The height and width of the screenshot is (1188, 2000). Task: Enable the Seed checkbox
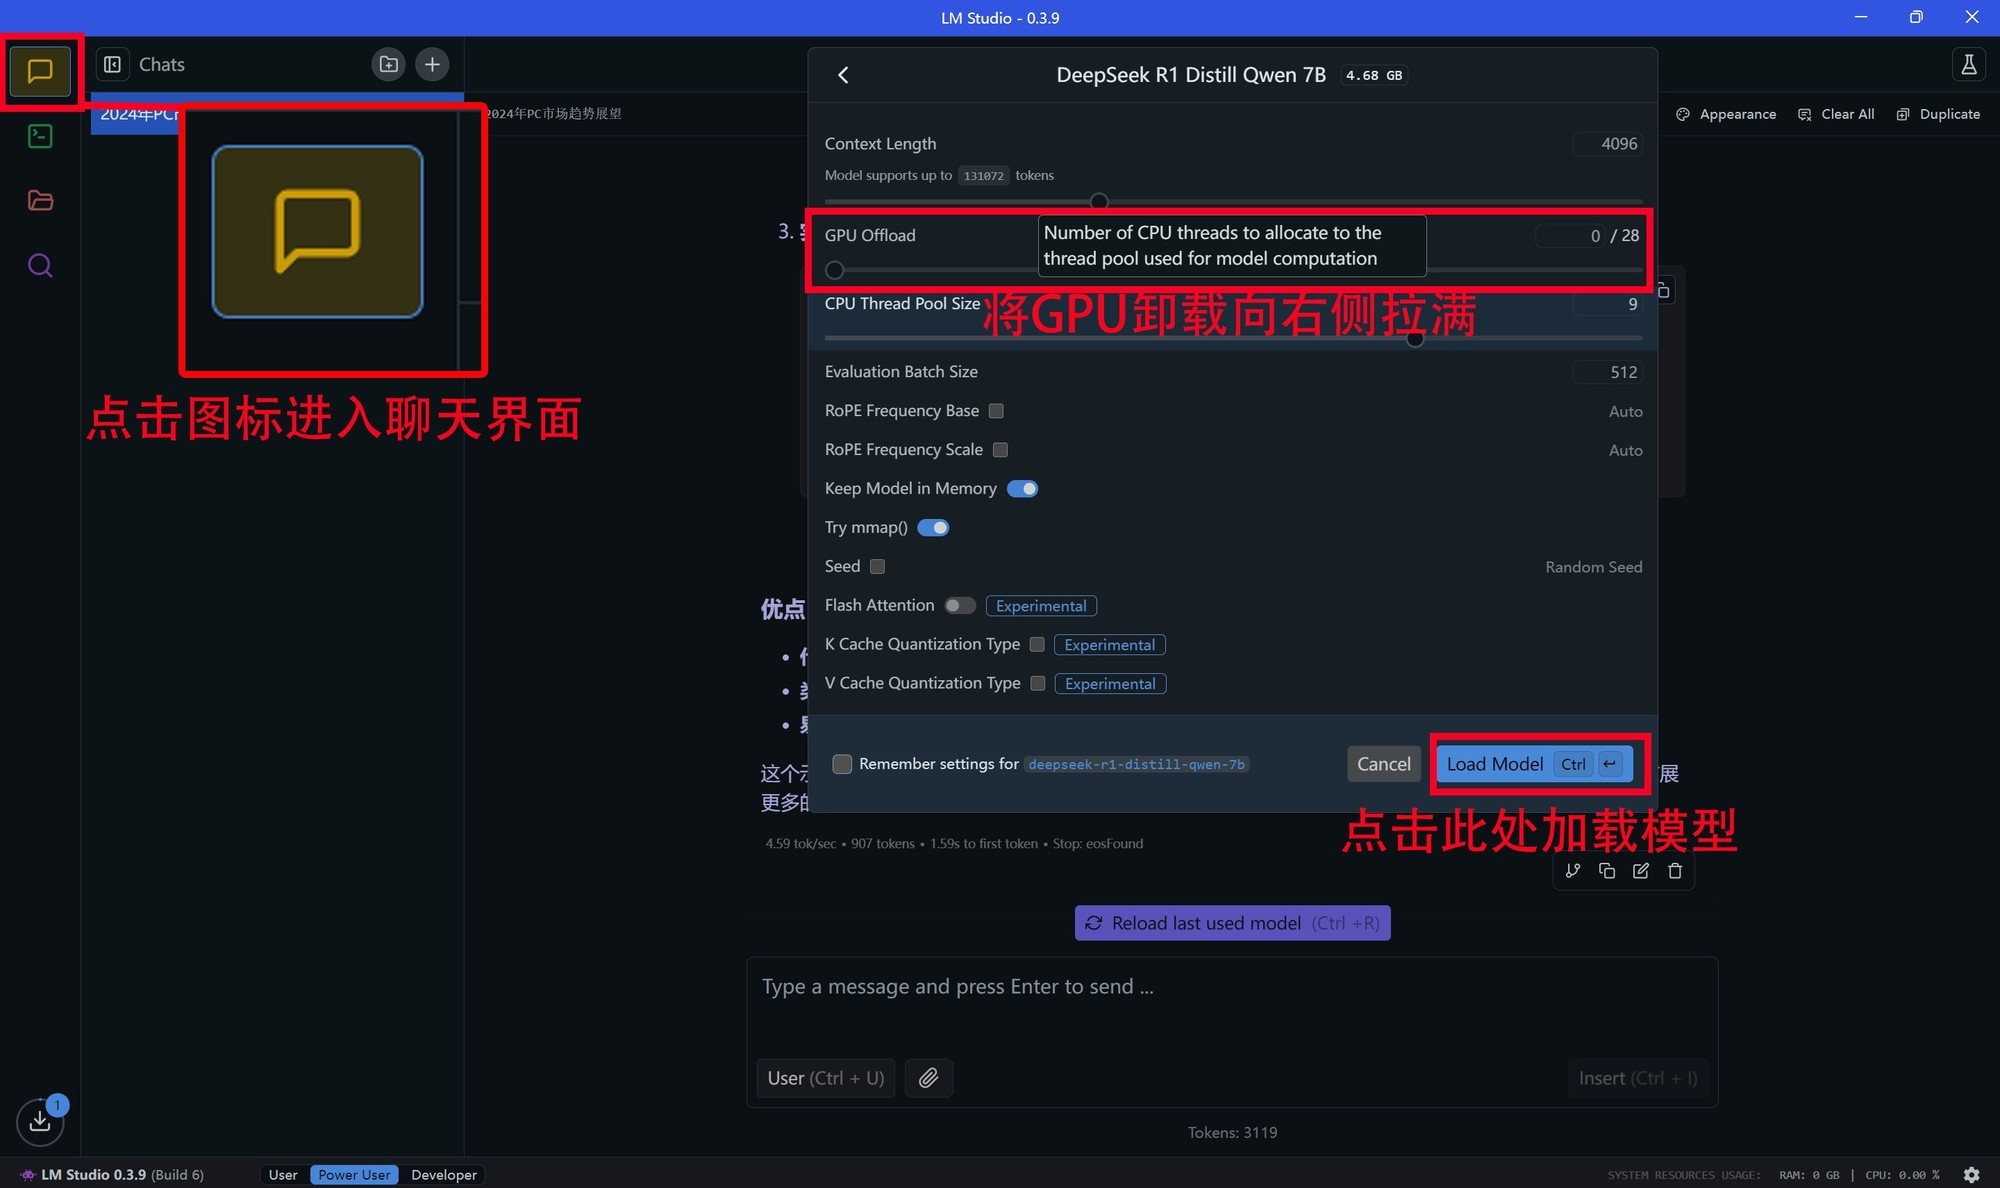877,567
